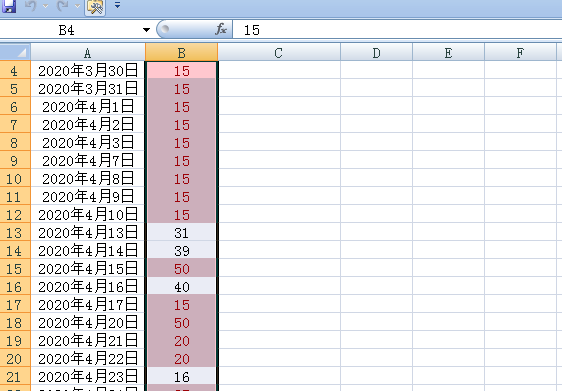Click cell with date 2020年4月23日
562x391 pixels.
(x=88, y=376)
